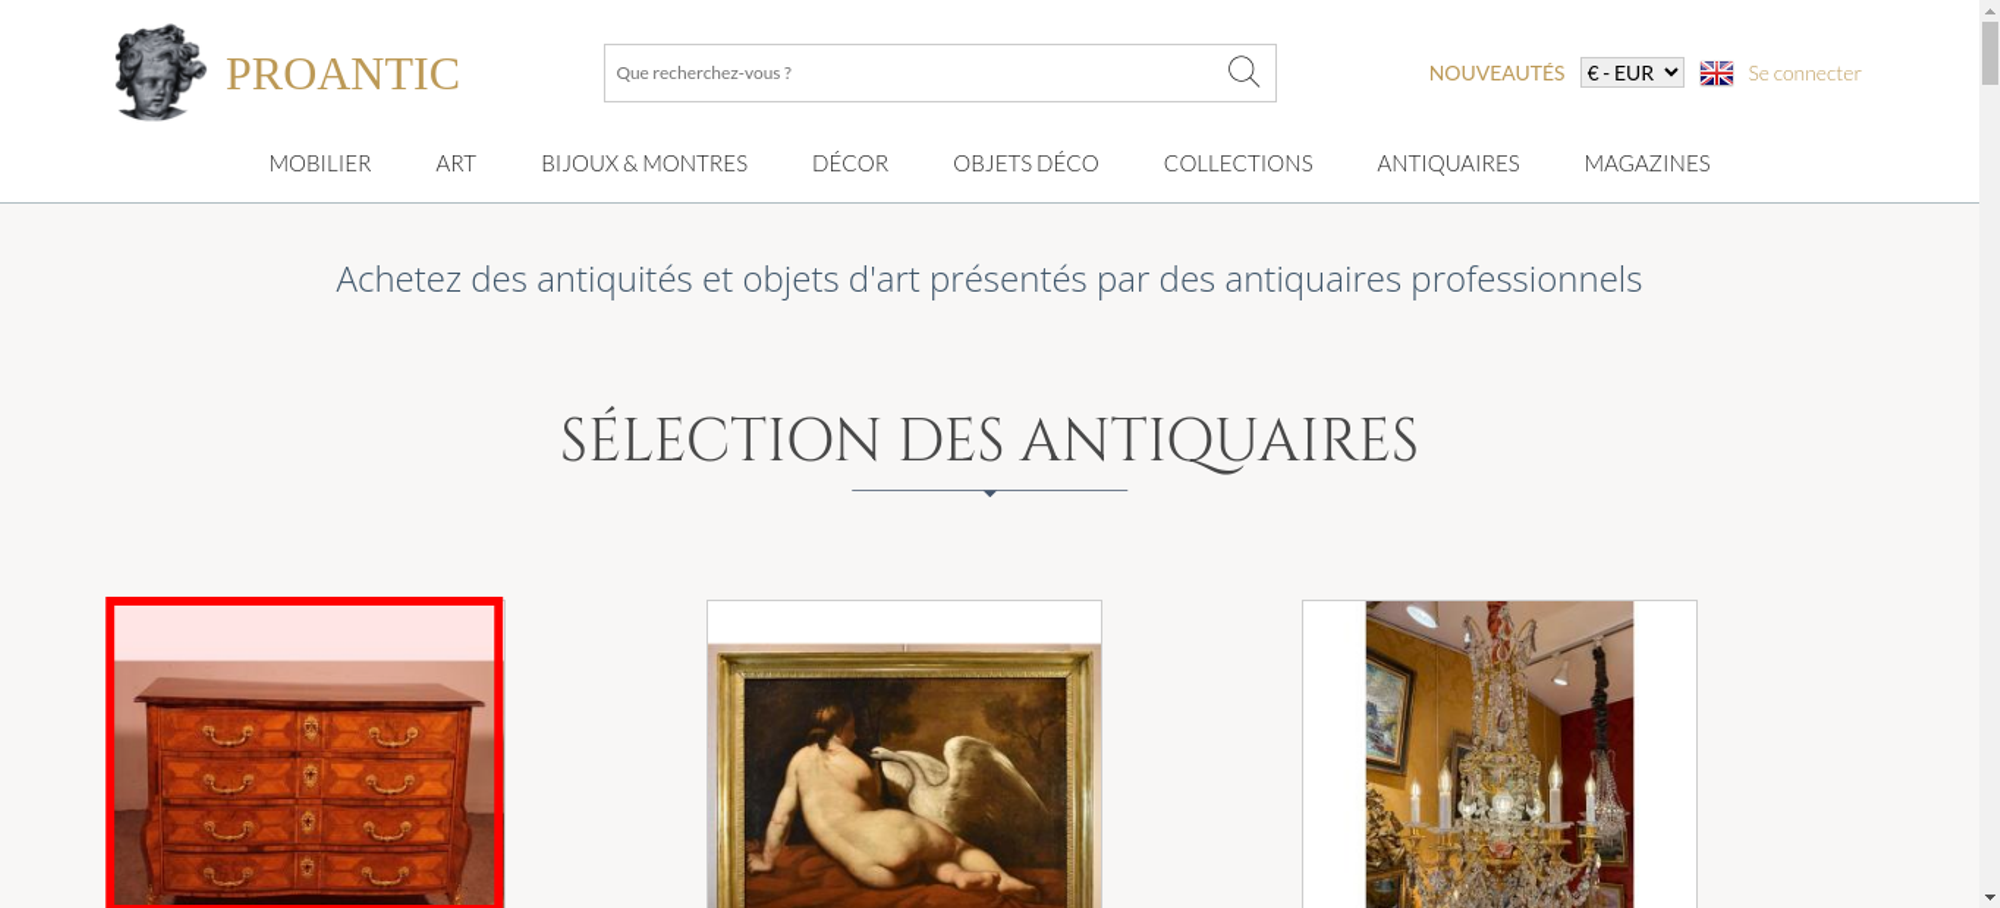Open the BIJOUX & MONTRES menu
The width and height of the screenshot is (2000, 908).
click(x=644, y=163)
